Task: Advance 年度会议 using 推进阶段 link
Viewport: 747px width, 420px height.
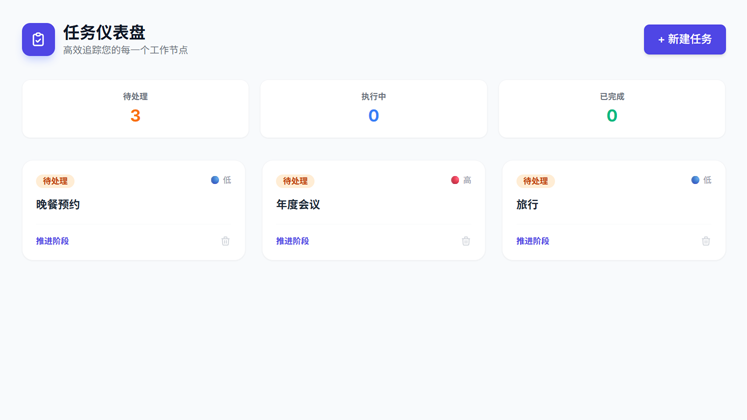Action: tap(293, 241)
